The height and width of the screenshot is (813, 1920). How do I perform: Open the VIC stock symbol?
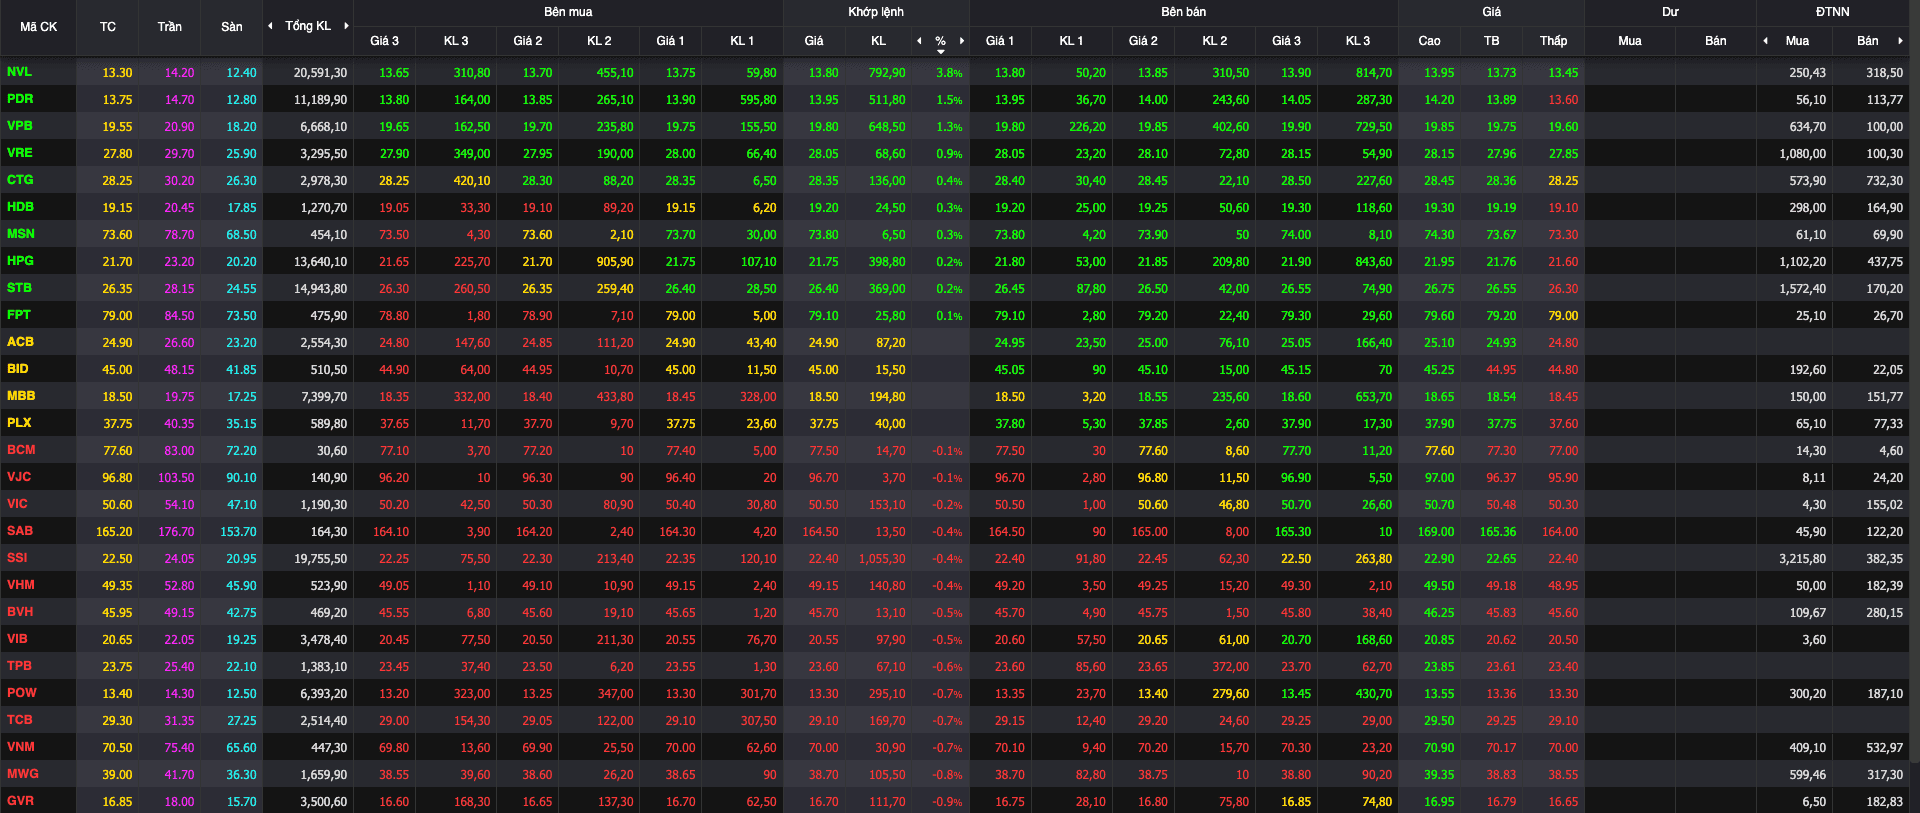click(17, 504)
